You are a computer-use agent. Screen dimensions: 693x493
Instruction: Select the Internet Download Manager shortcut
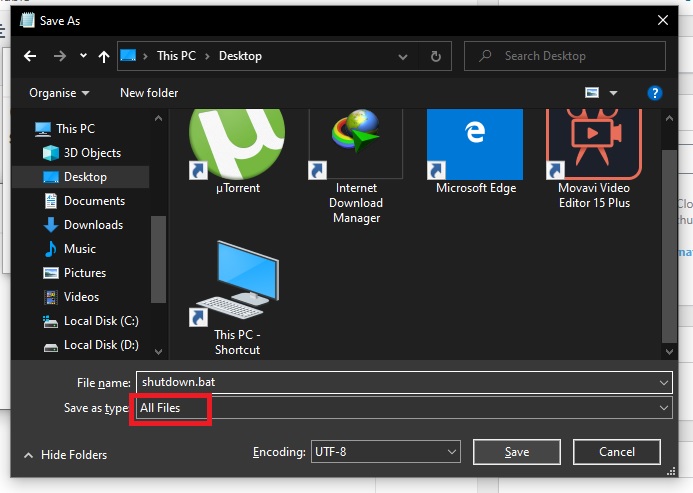click(x=356, y=147)
